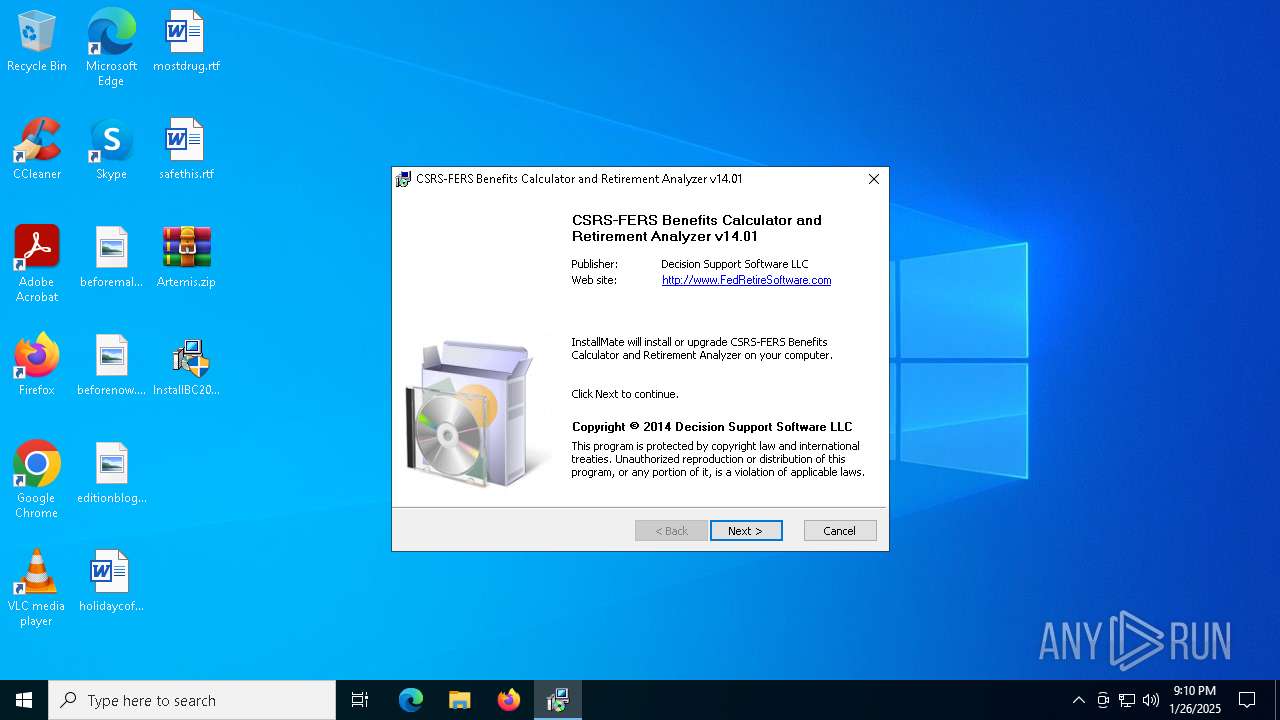Select the beforemal... image file icon
Image resolution: width=1280 pixels, height=720 pixels.
(x=111, y=257)
